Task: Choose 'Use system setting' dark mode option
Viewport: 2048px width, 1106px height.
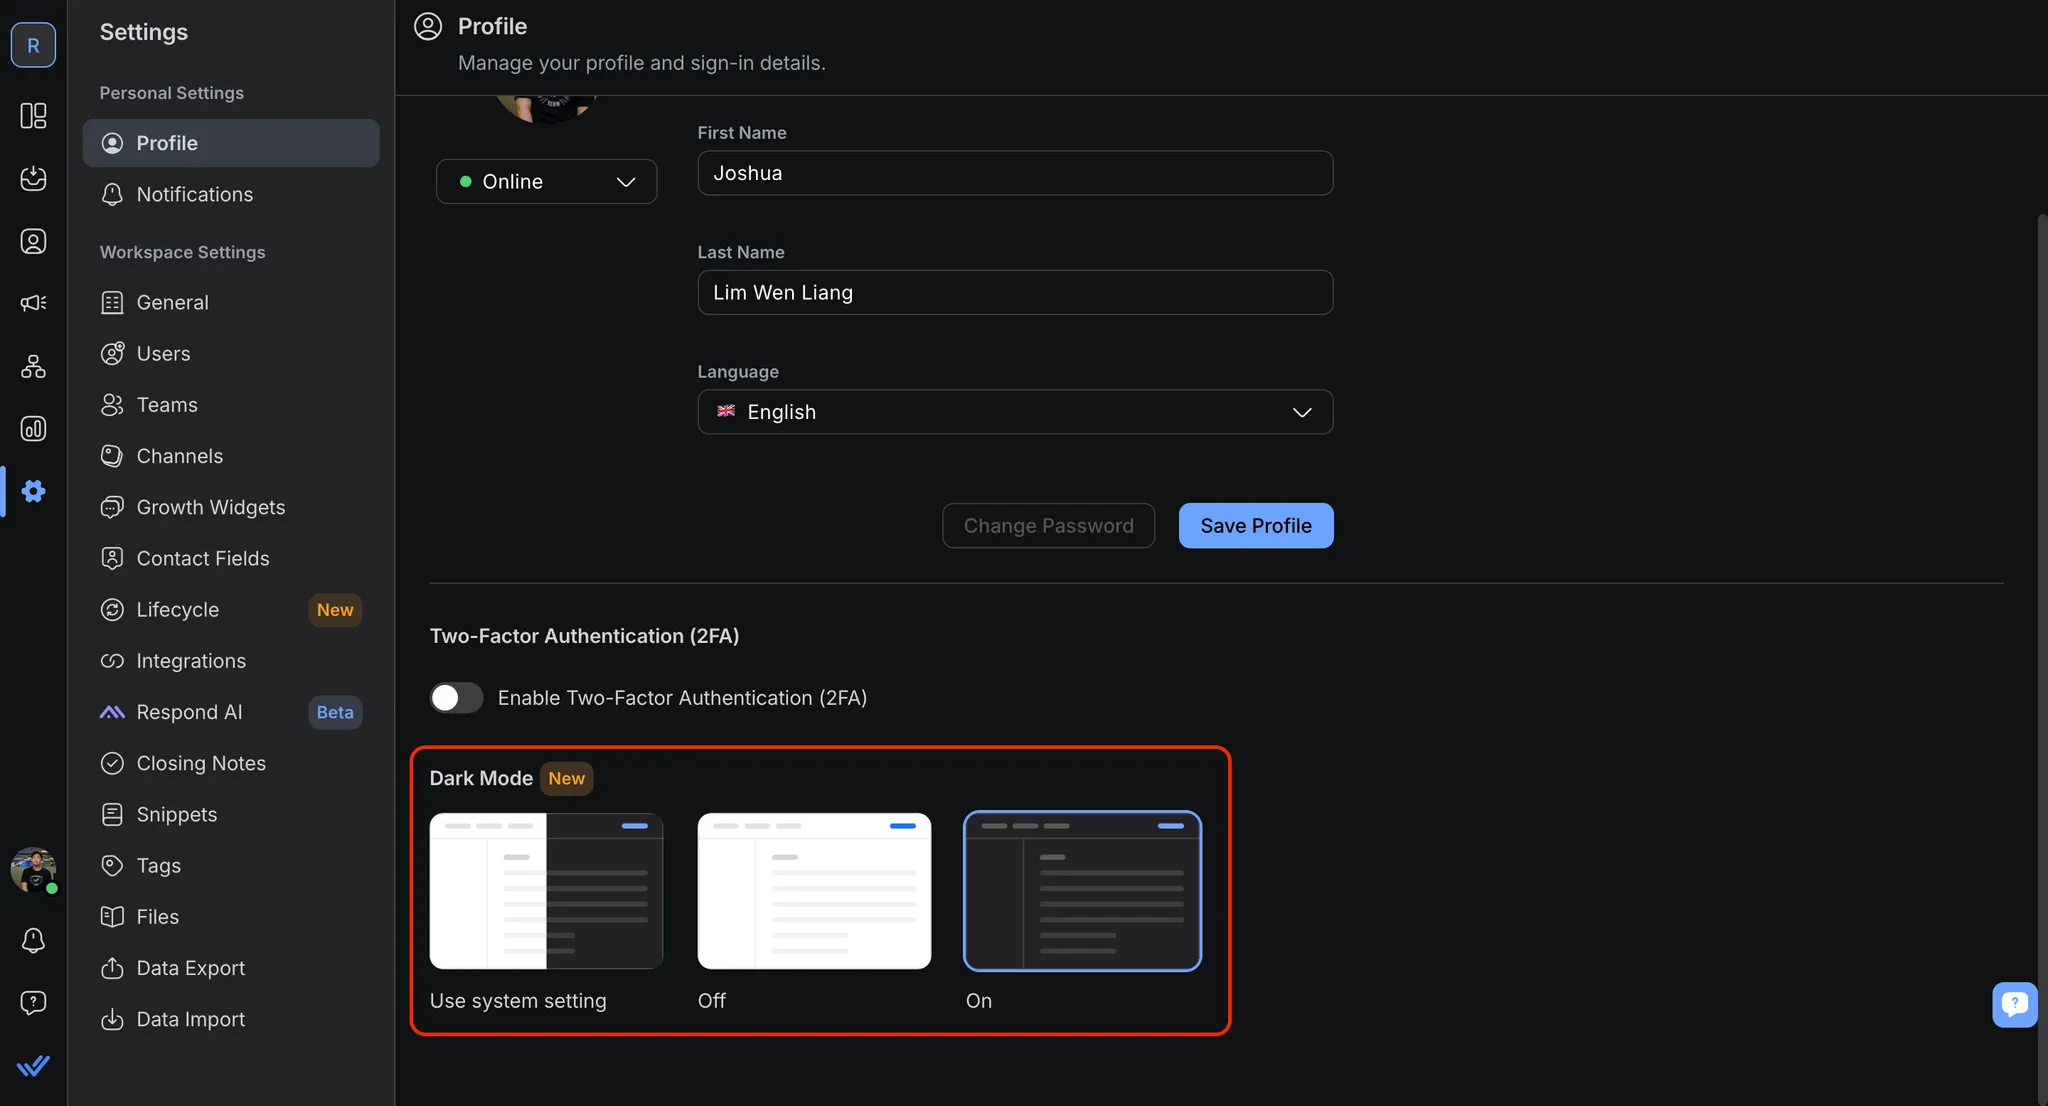Action: 546,890
